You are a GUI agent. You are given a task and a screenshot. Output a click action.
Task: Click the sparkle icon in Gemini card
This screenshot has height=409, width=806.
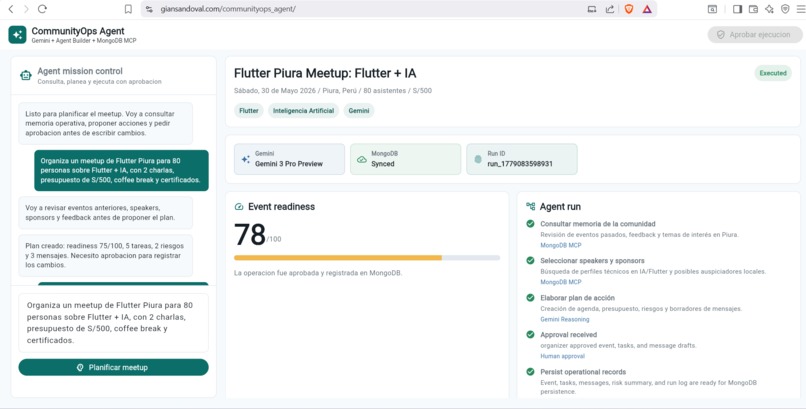point(245,159)
